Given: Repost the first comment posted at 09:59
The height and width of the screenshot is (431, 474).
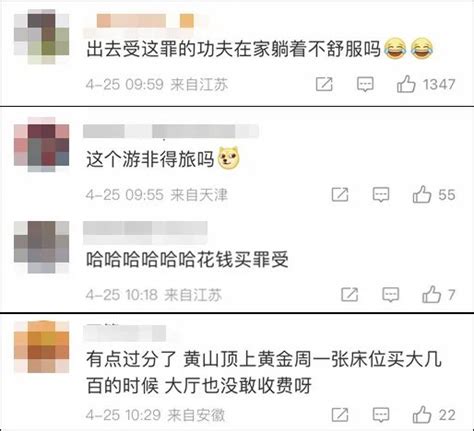Looking at the screenshot, I should click(x=324, y=84).
